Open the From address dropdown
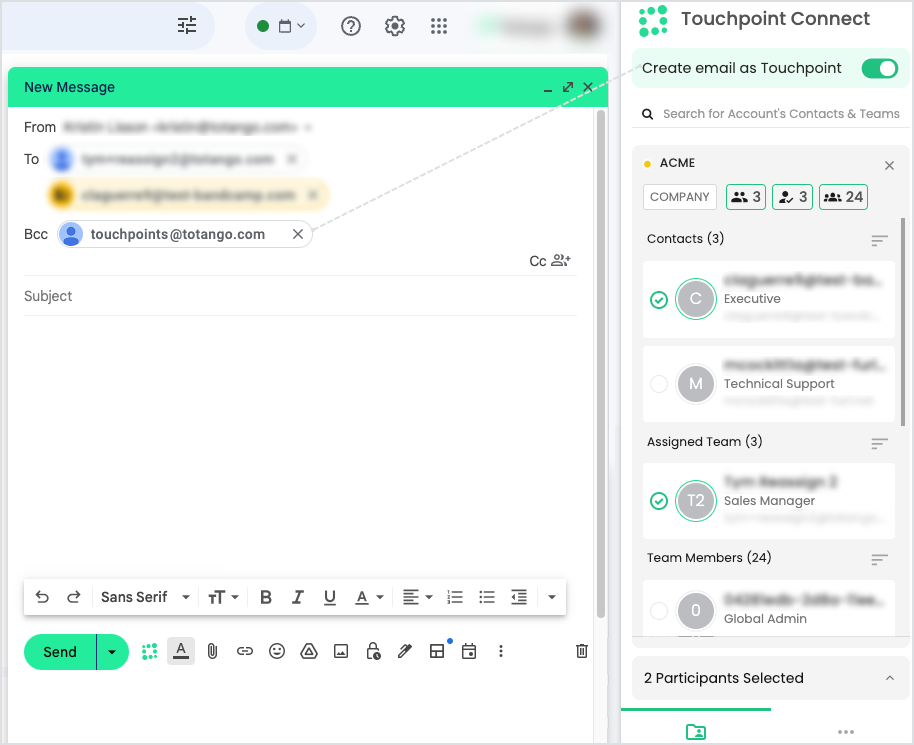The height and width of the screenshot is (745, 914). (308, 127)
